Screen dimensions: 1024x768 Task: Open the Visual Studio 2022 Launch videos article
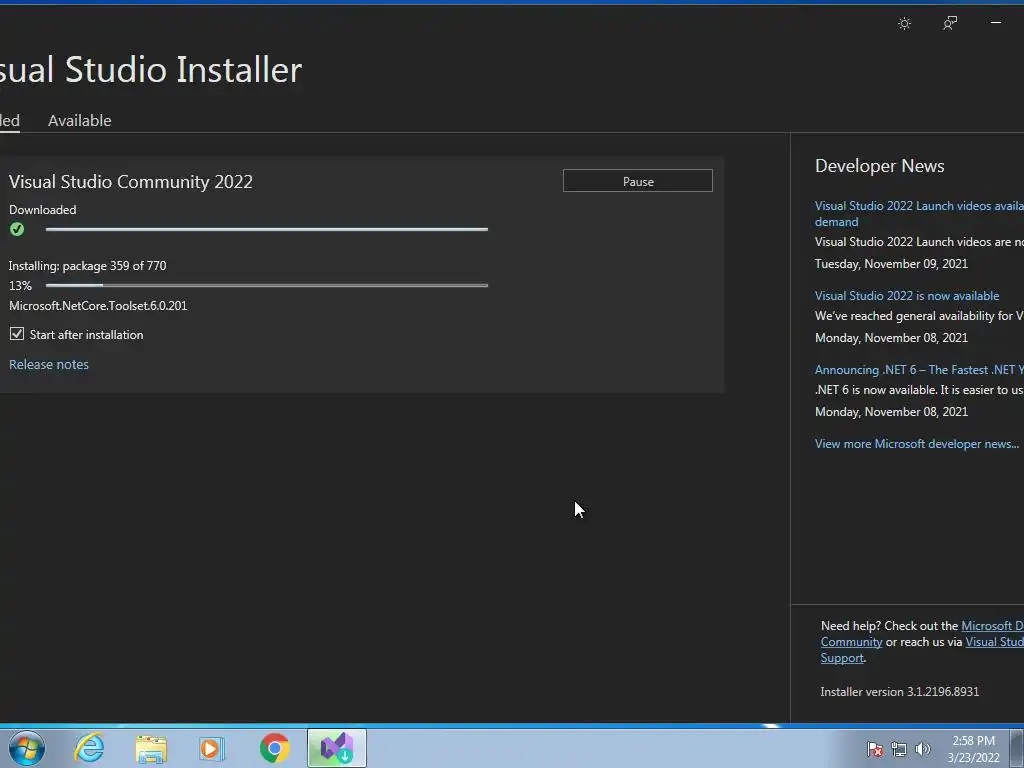919,214
